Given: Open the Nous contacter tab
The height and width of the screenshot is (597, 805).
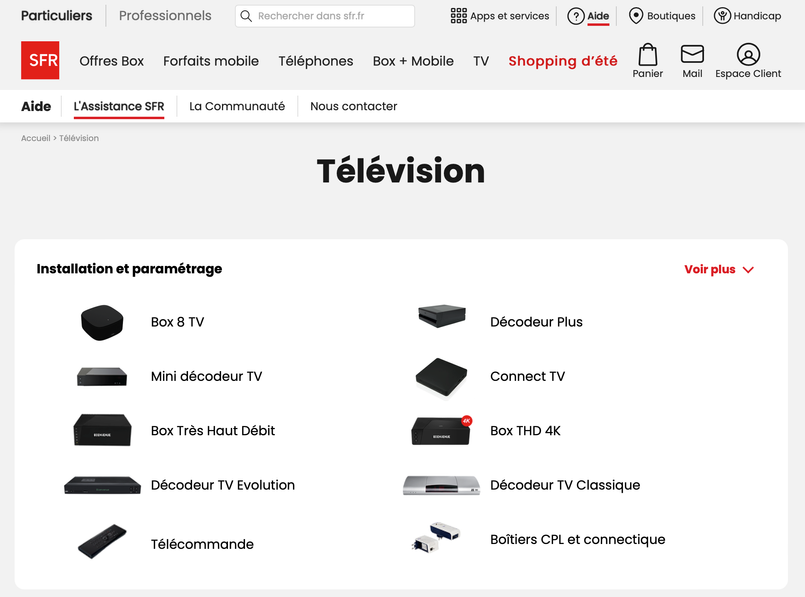Looking at the screenshot, I should click(x=353, y=107).
